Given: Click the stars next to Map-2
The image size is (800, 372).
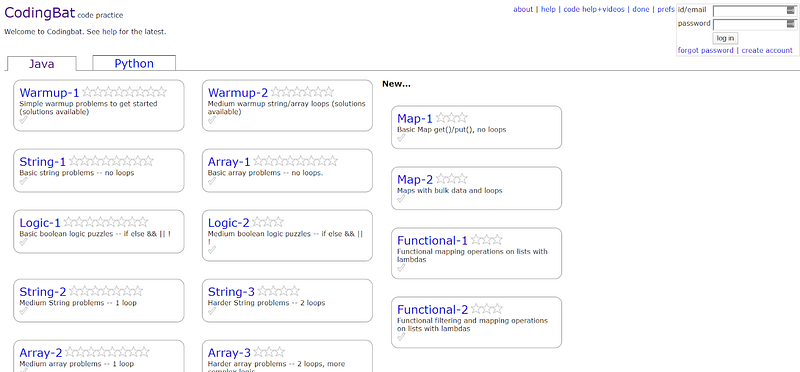Looking at the screenshot, I should point(452,179).
